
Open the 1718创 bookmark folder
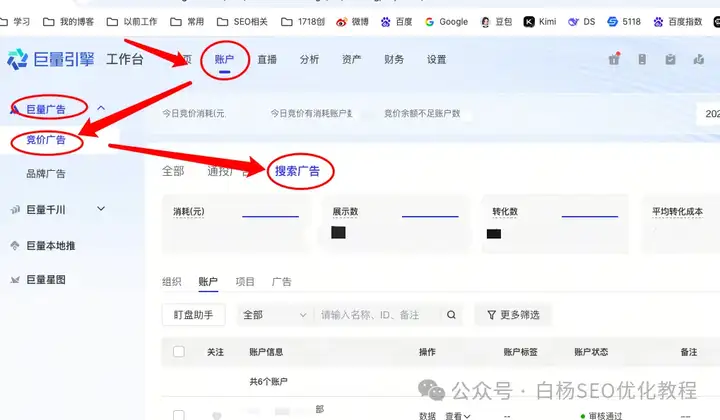tap(303, 22)
